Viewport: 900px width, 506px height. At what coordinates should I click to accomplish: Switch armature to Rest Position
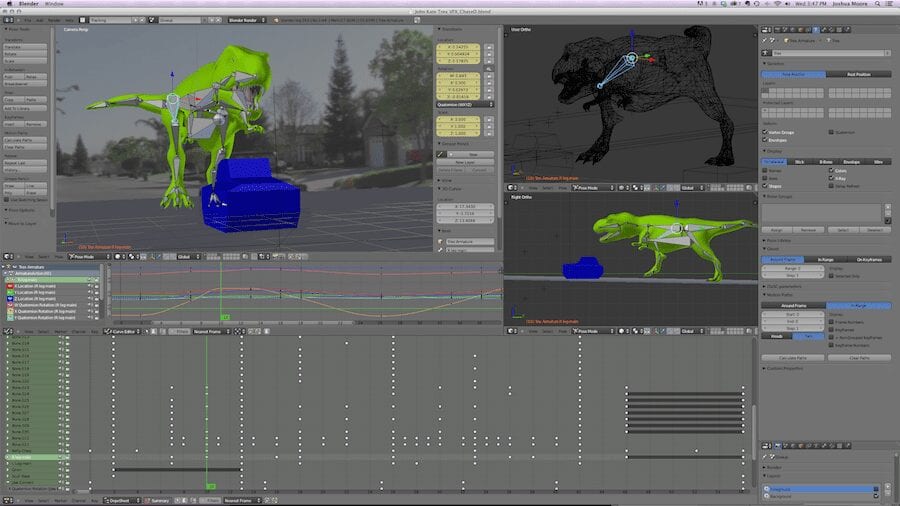(859, 74)
